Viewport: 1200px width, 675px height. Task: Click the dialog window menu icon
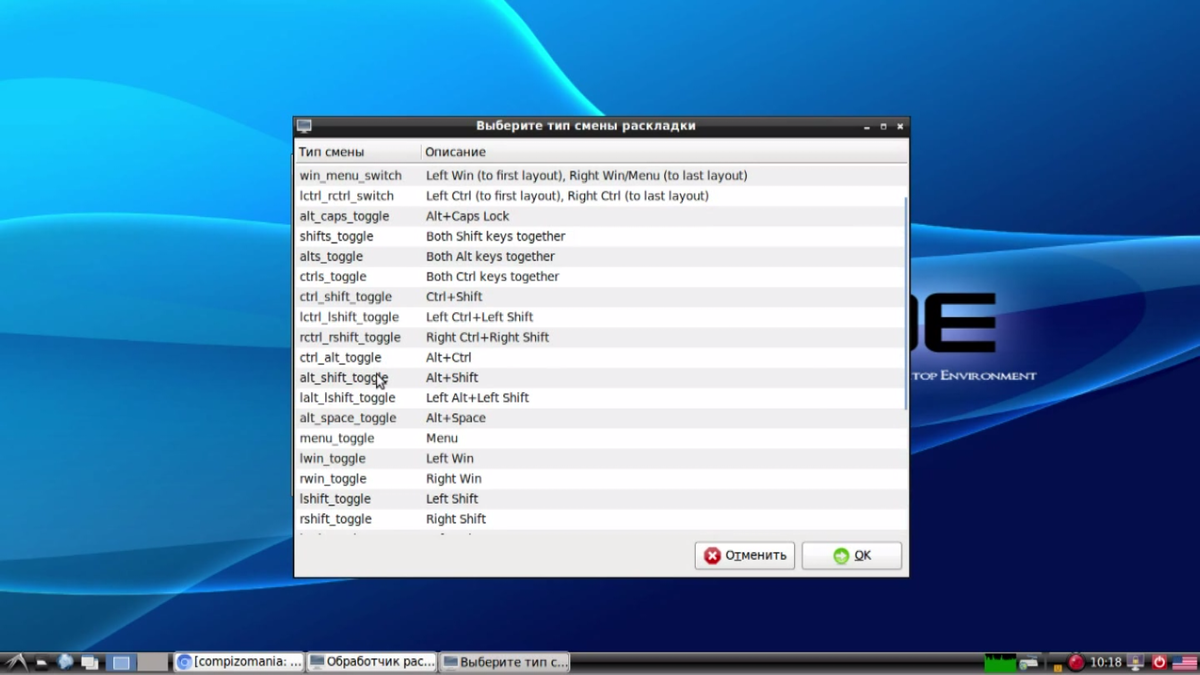coord(305,126)
